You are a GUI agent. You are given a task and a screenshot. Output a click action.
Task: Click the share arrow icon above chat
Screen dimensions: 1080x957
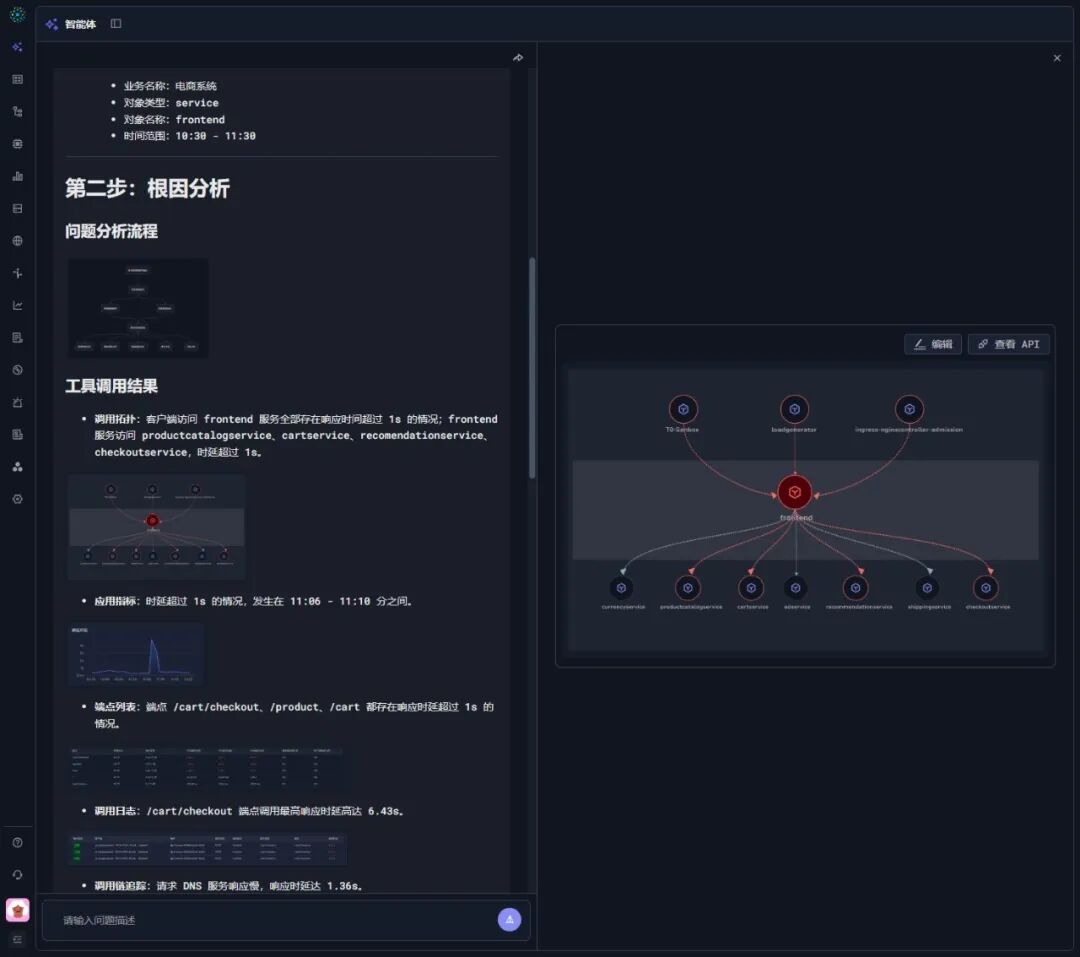(x=518, y=58)
